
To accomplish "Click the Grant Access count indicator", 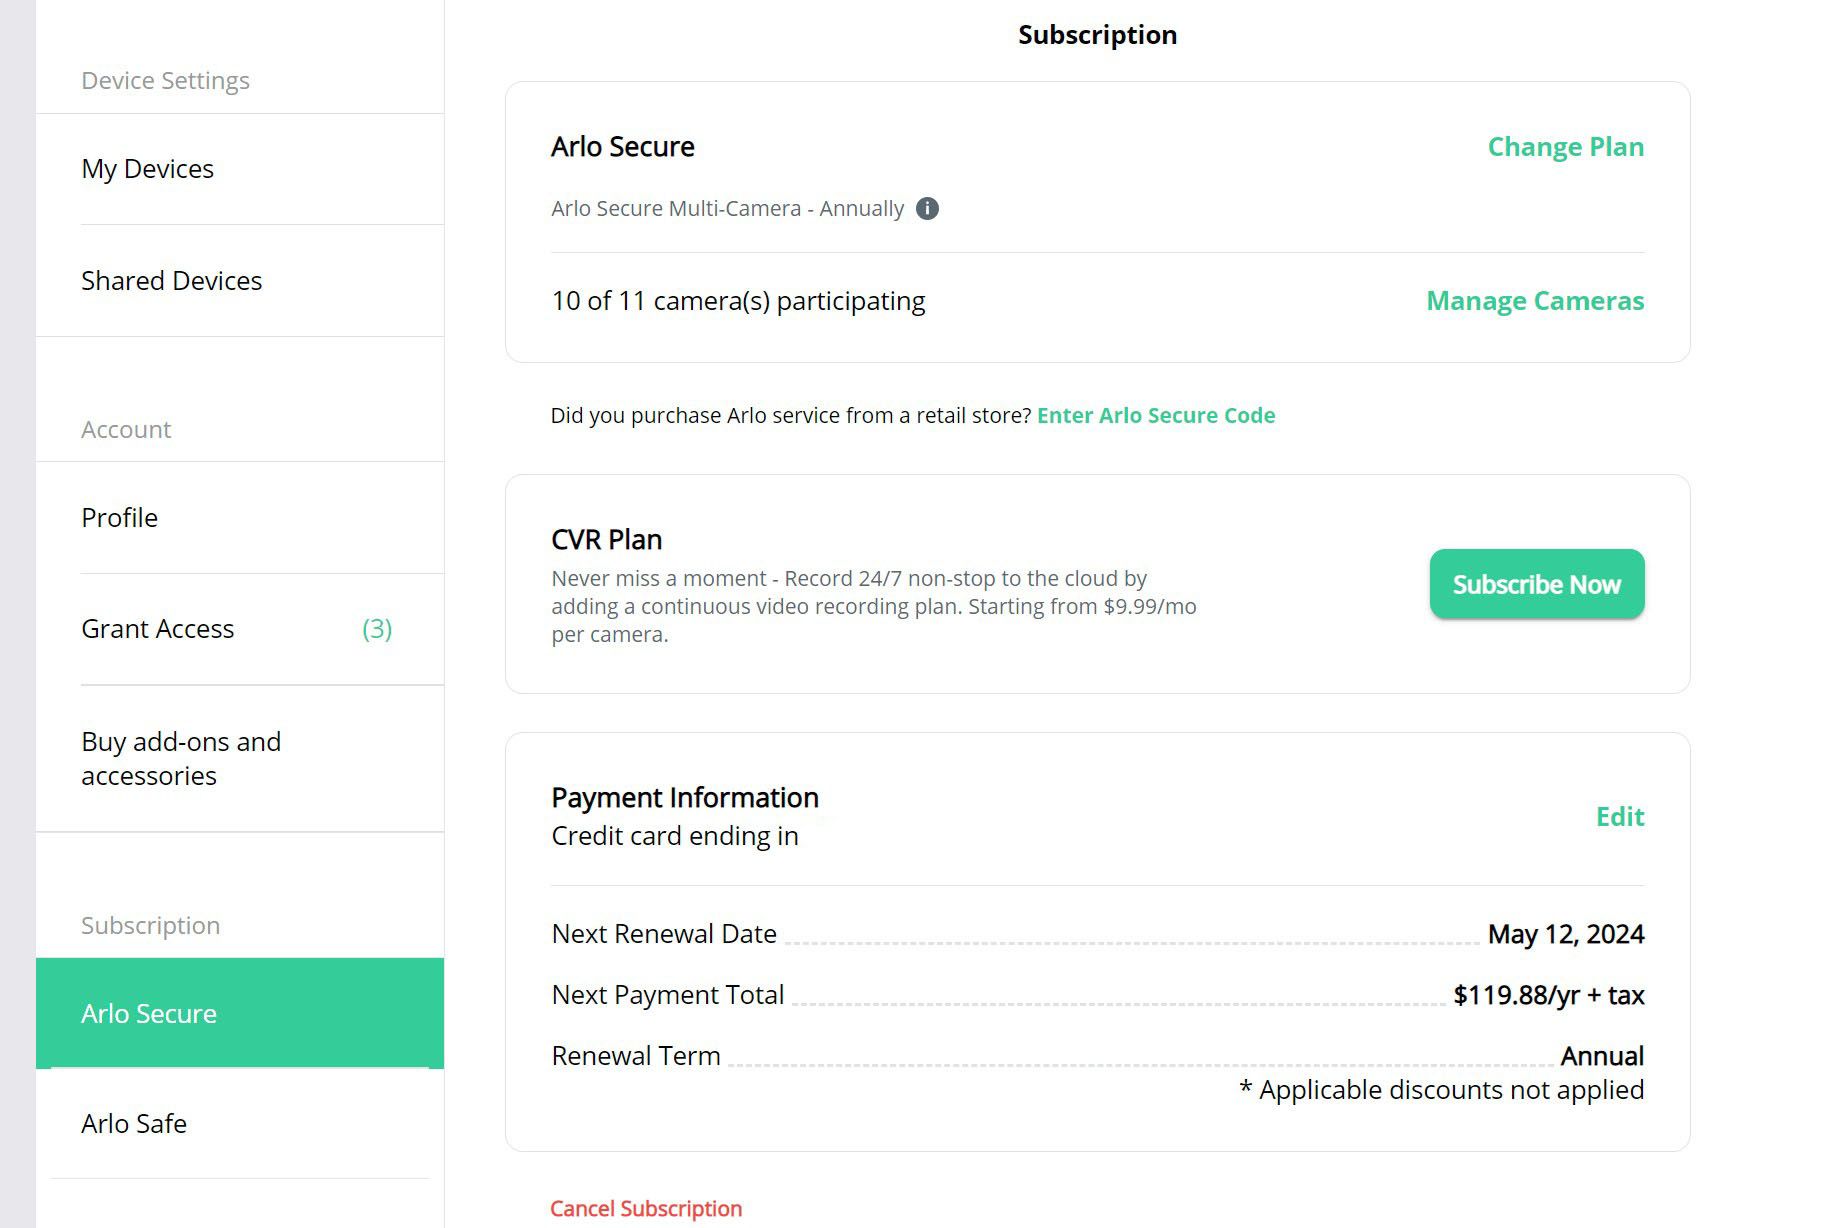I will 376,629.
